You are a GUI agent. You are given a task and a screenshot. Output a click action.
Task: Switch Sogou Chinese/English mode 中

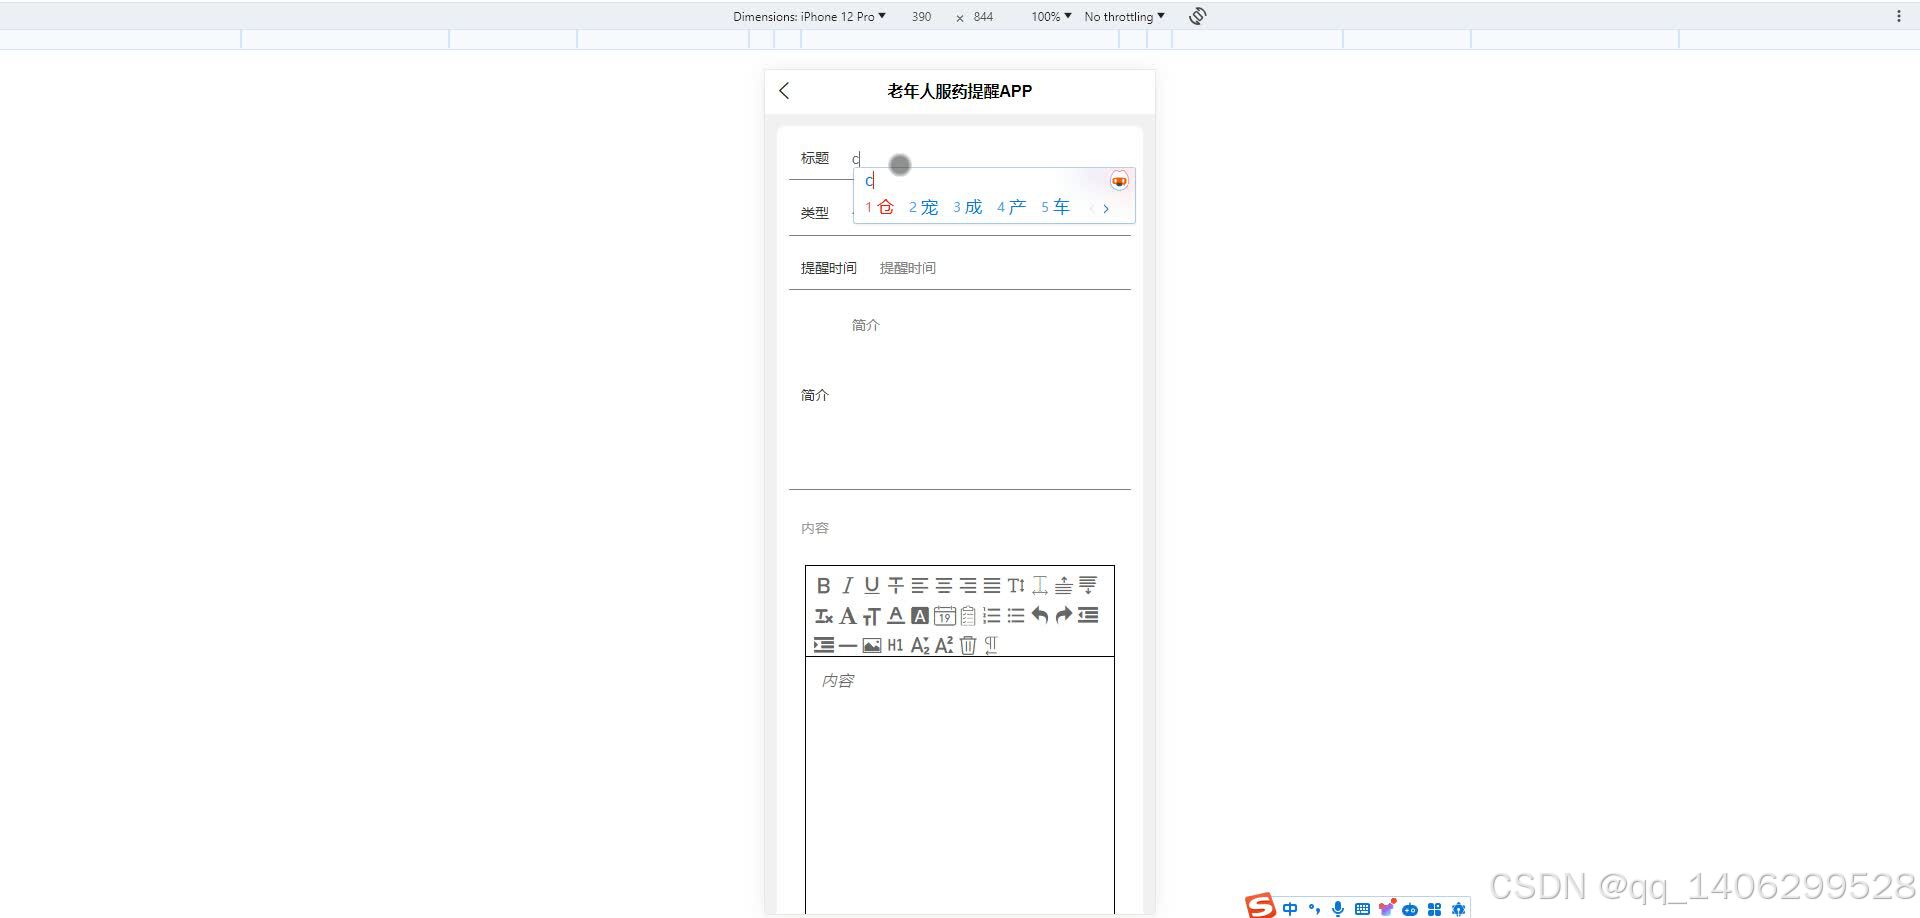point(1290,909)
